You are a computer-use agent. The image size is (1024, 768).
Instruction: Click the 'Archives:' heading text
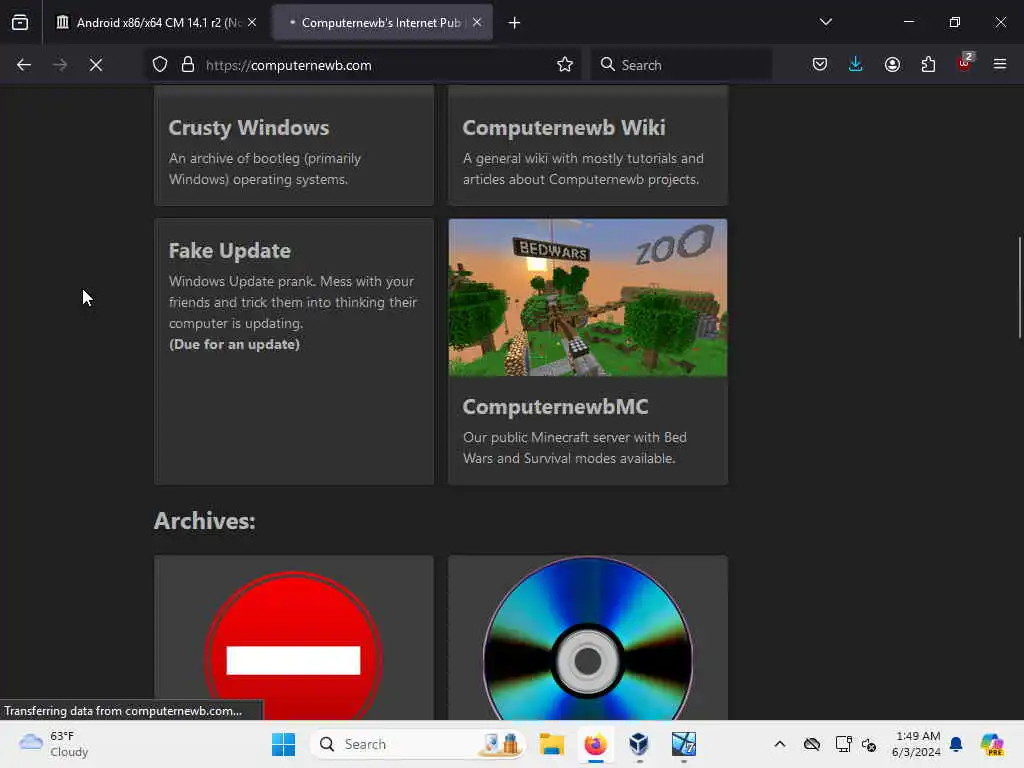204,520
